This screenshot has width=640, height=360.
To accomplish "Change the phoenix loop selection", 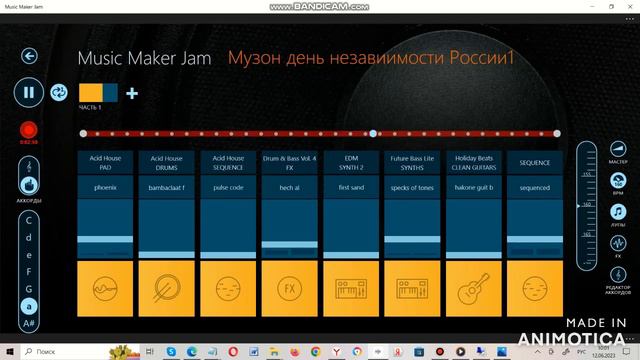I will 105,187.
